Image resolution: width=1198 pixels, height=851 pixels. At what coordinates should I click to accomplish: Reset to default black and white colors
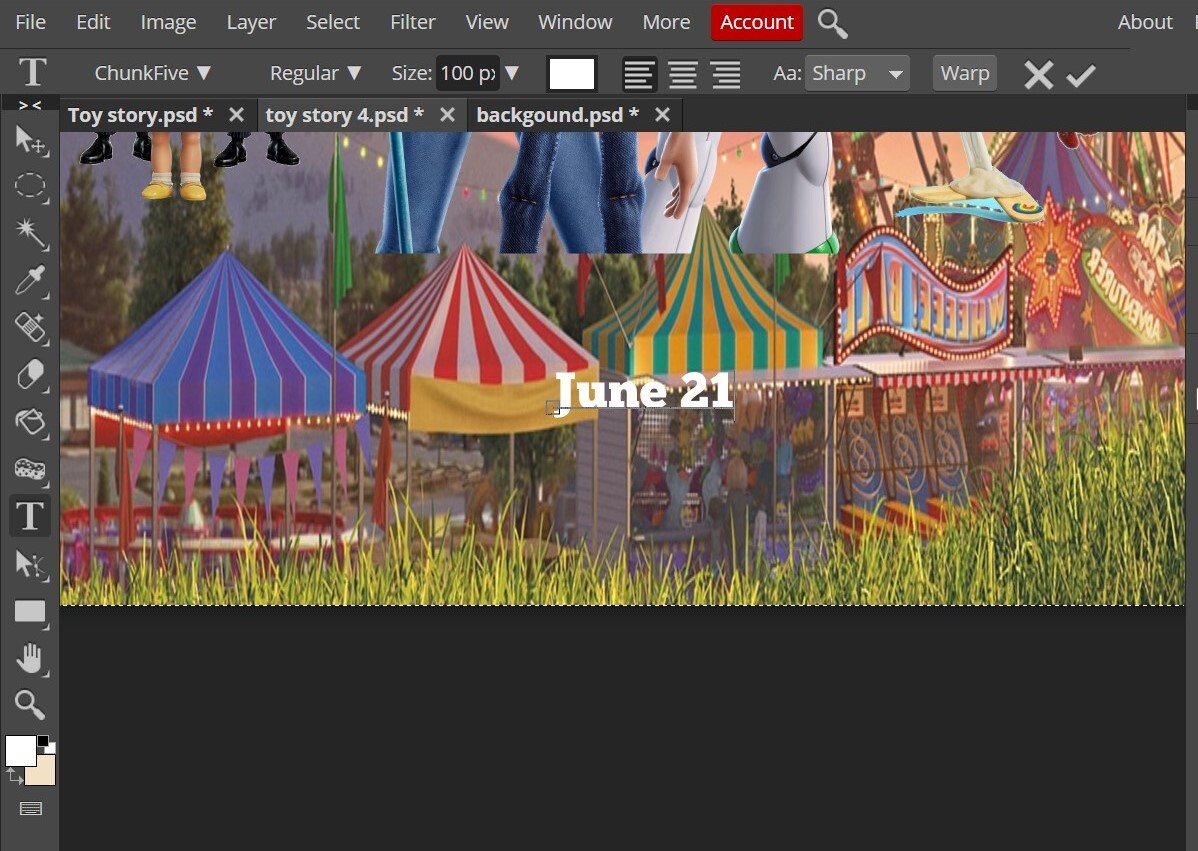click(x=45, y=743)
